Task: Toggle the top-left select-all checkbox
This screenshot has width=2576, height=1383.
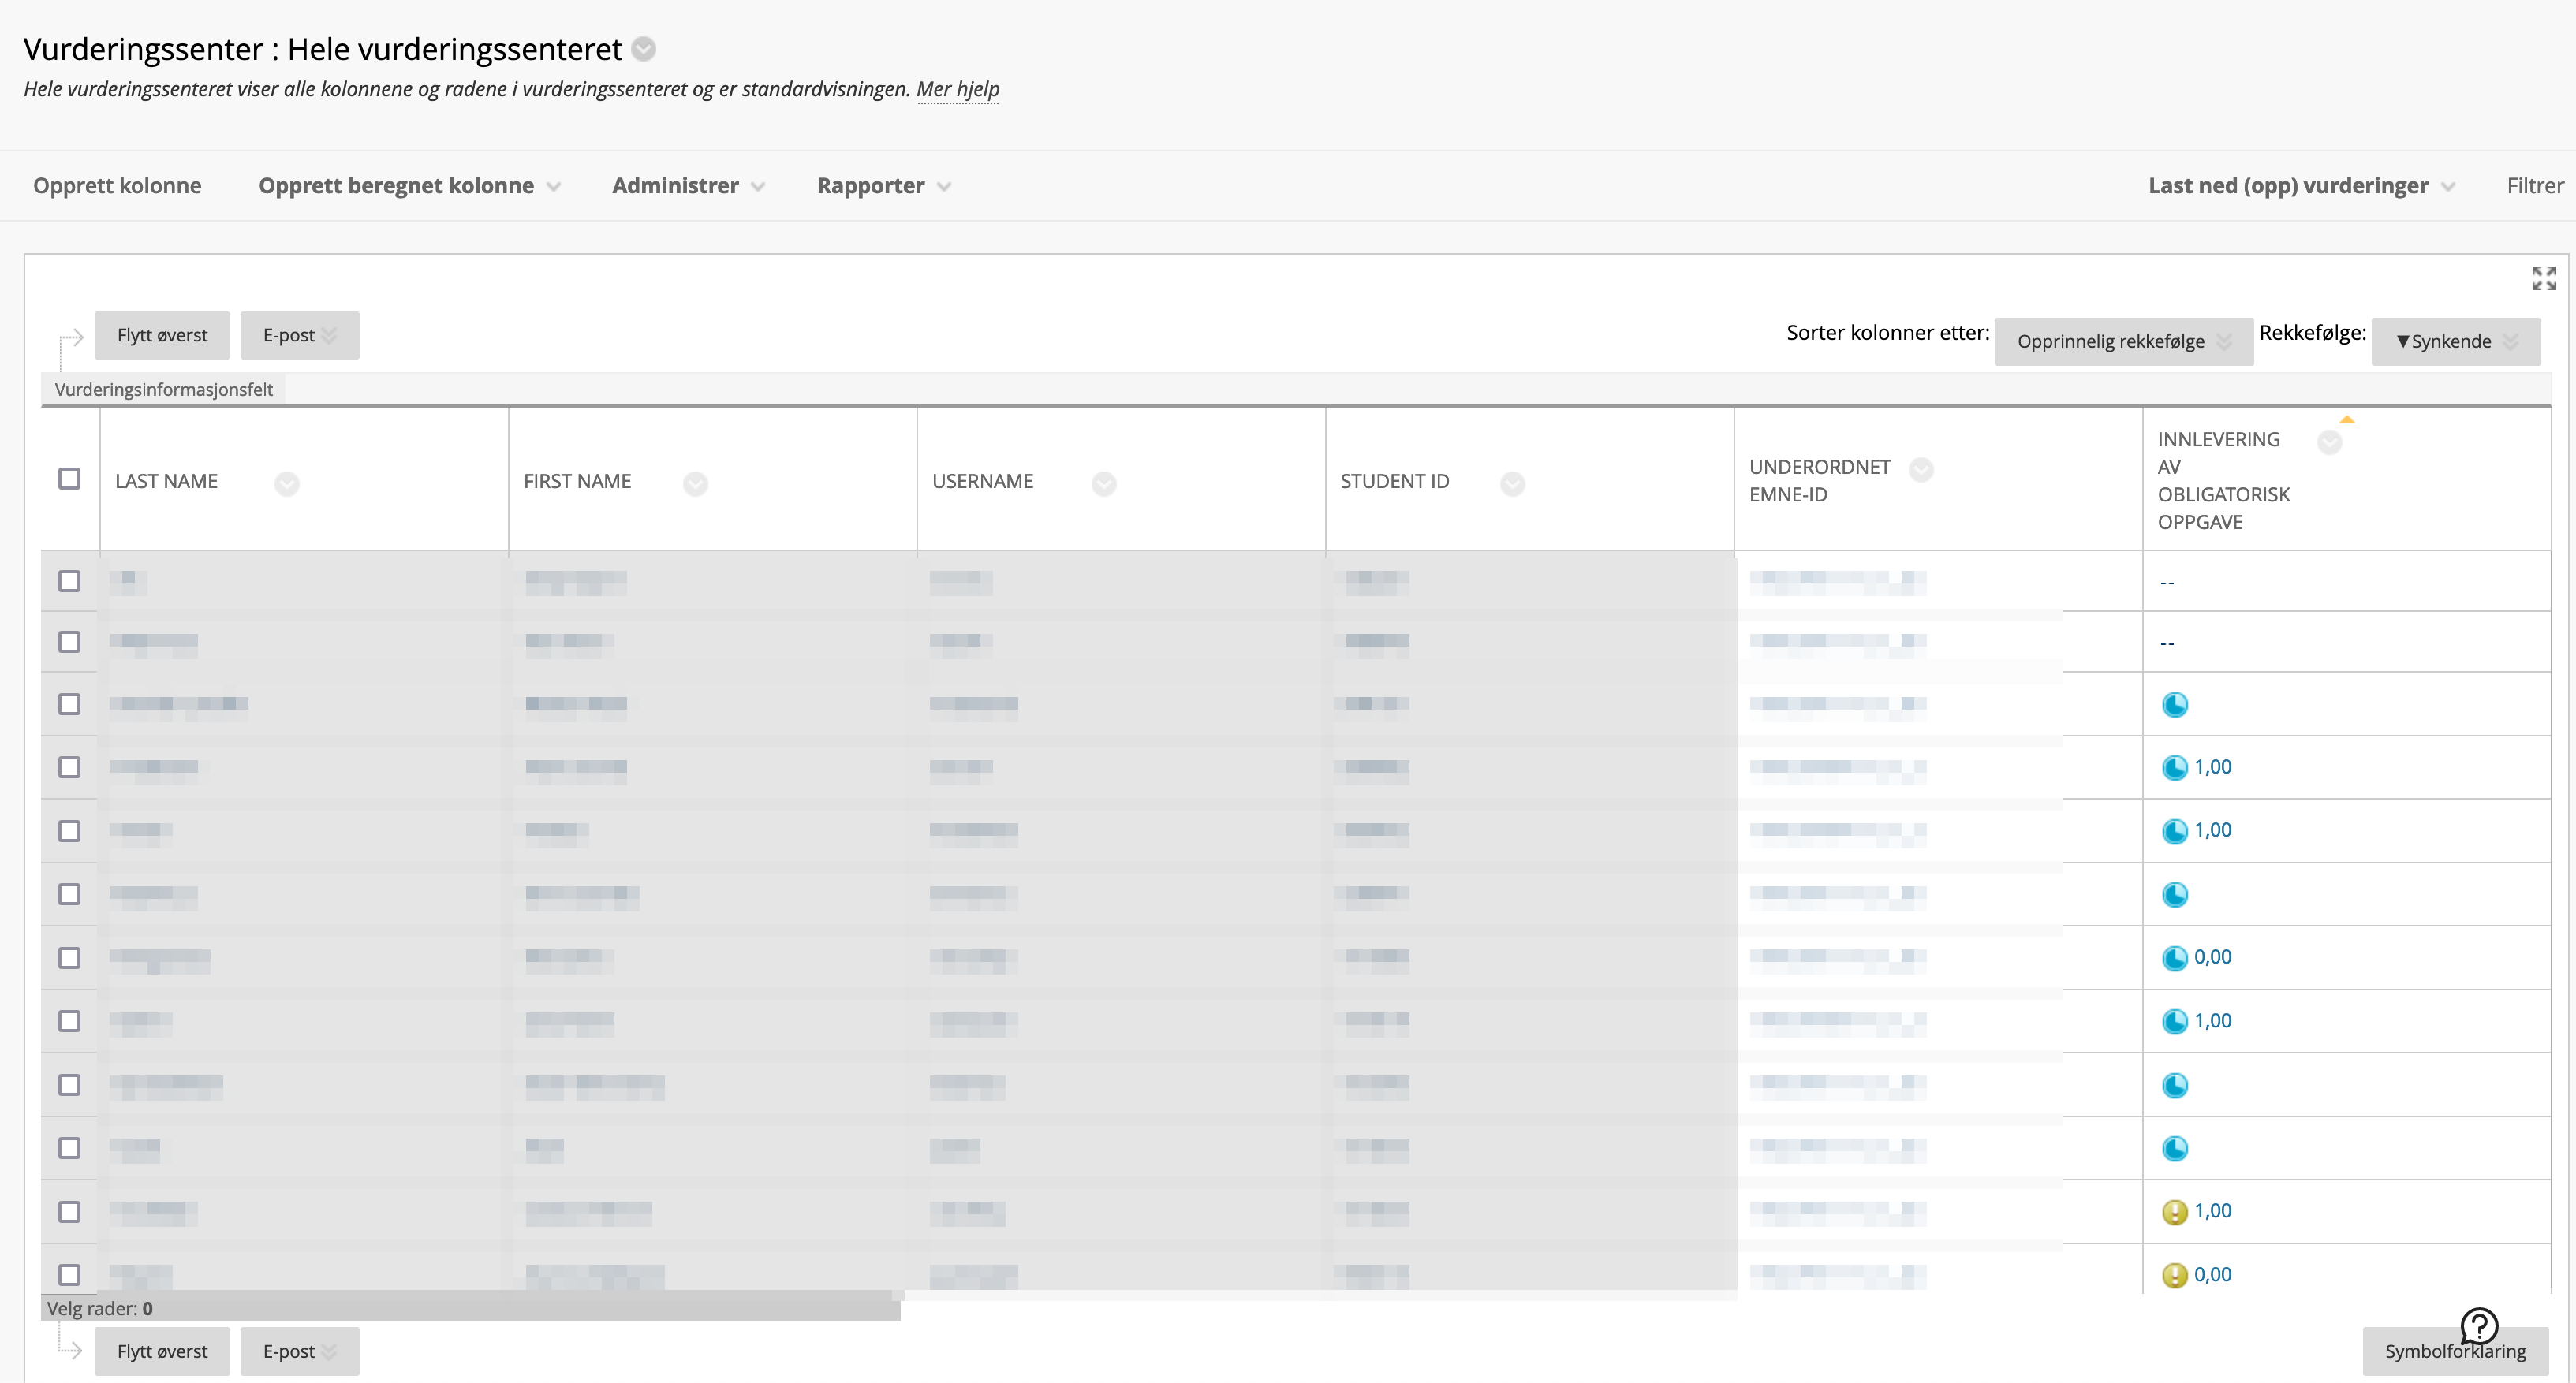Action: click(70, 479)
